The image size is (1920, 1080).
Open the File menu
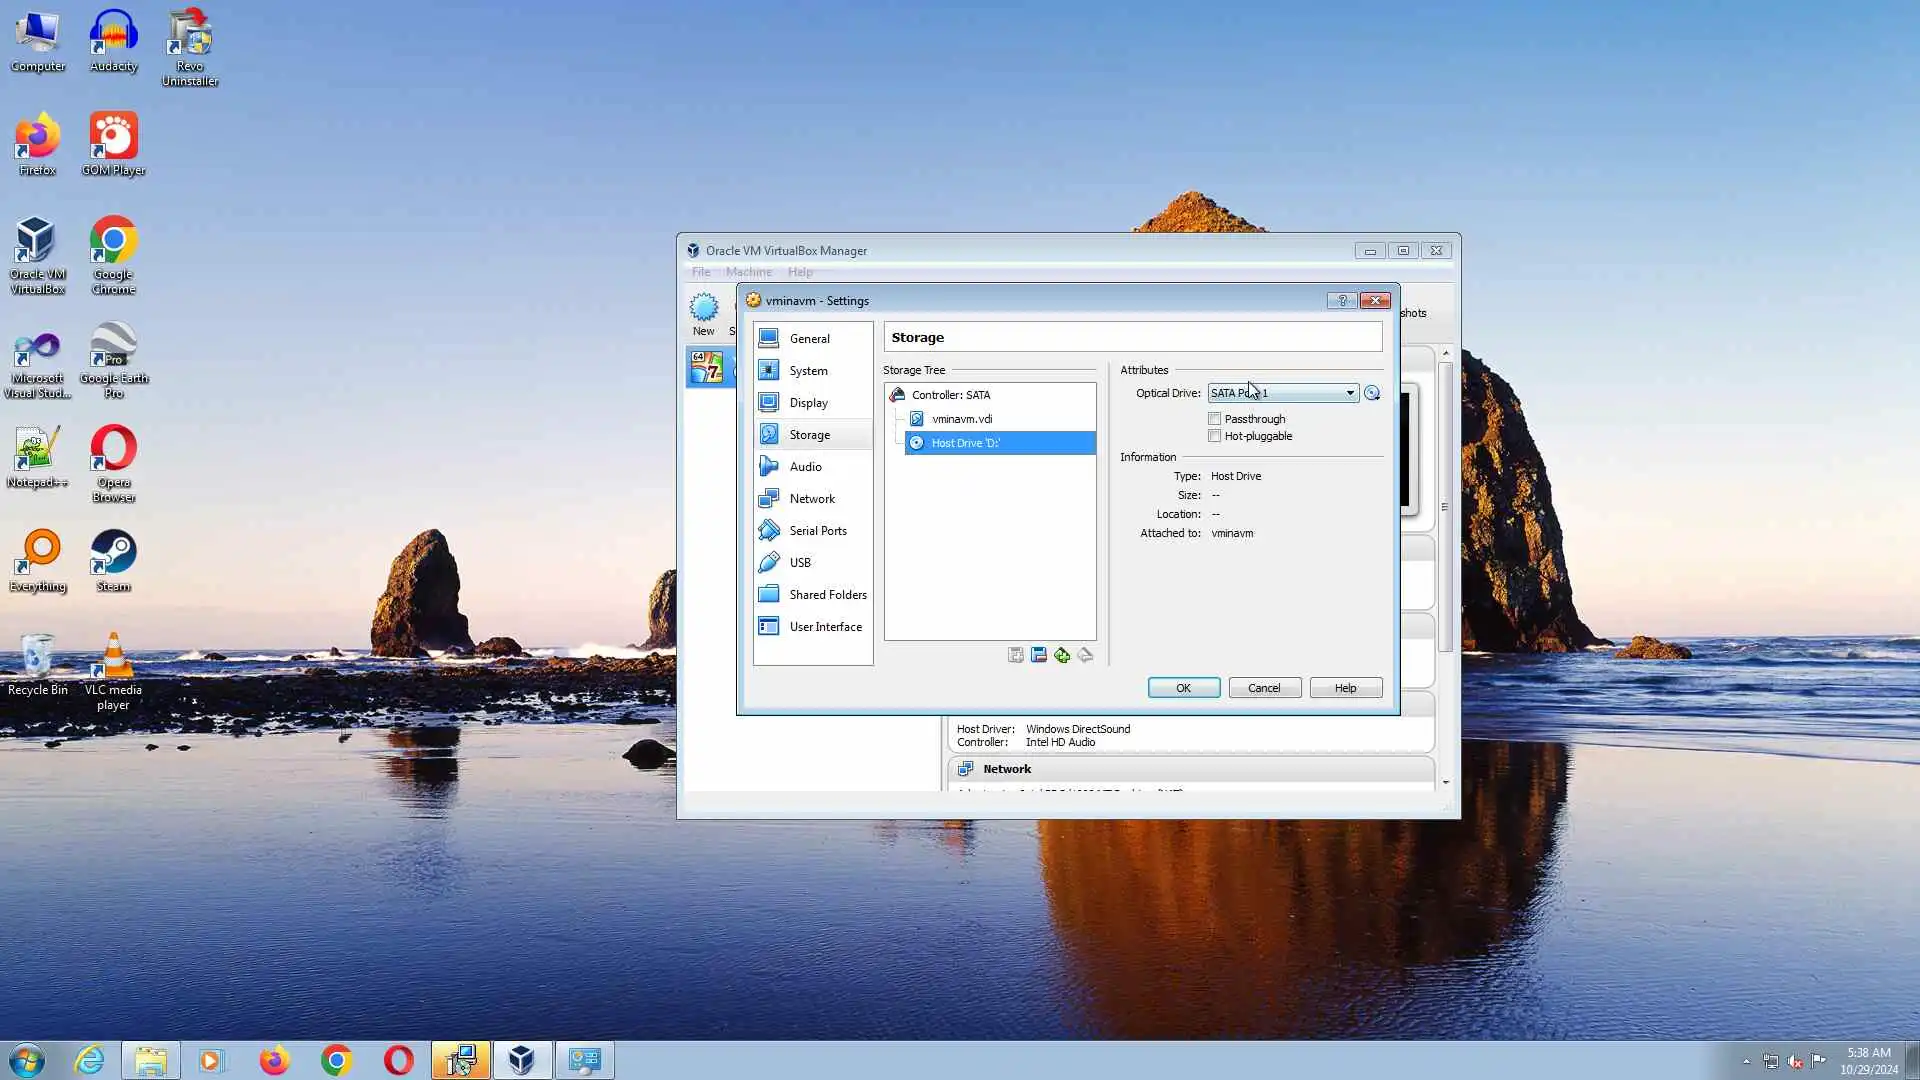(x=701, y=272)
